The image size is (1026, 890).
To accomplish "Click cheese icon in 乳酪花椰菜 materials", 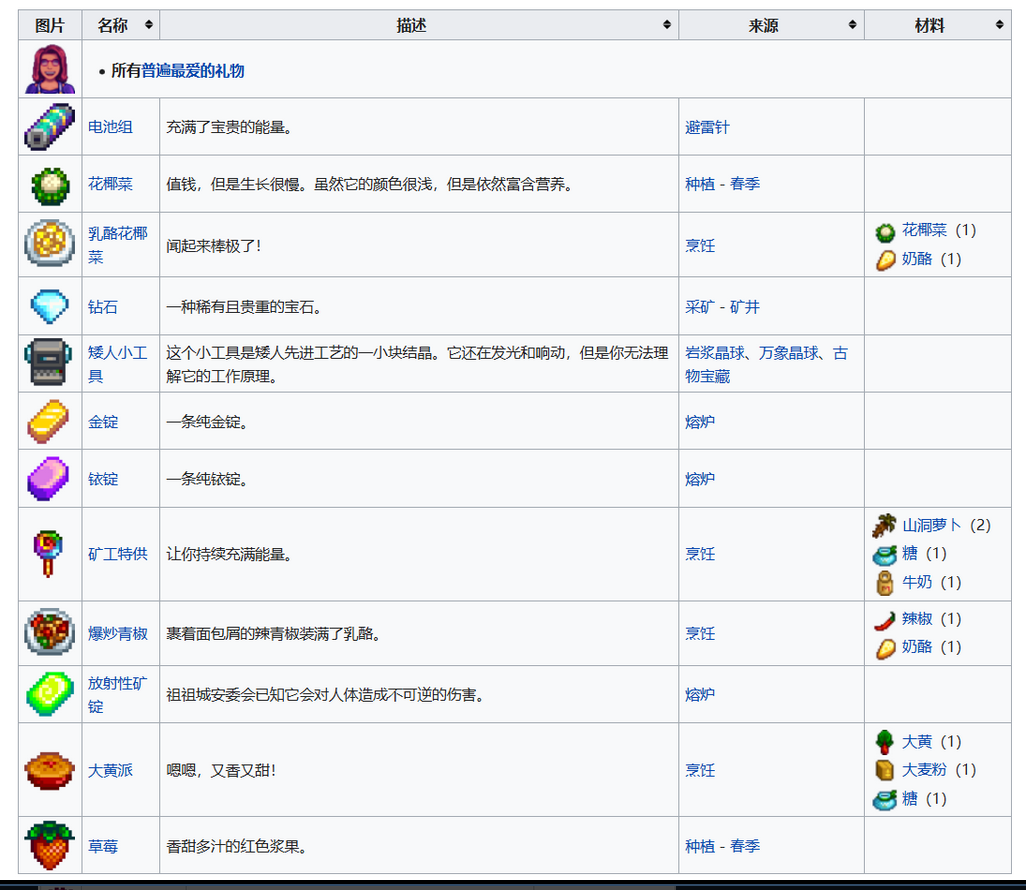I will 885,260.
